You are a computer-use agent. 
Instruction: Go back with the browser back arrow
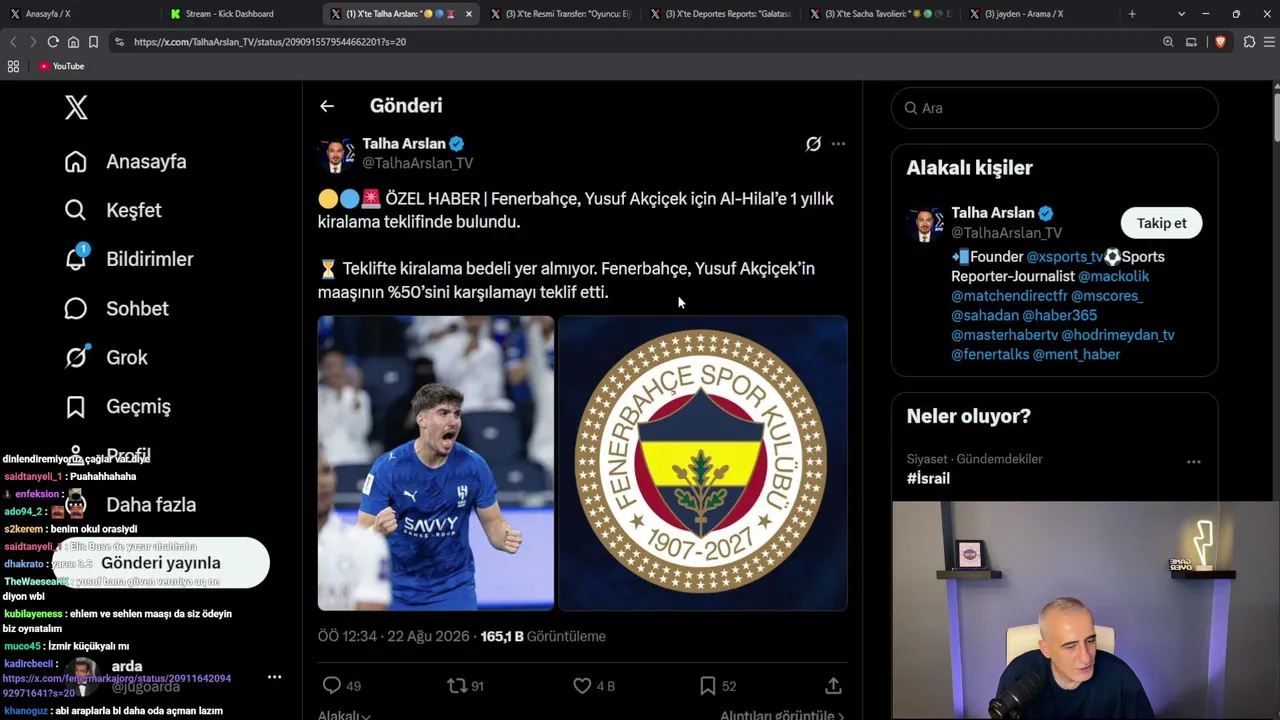pyautogui.click(x=13, y=42)
